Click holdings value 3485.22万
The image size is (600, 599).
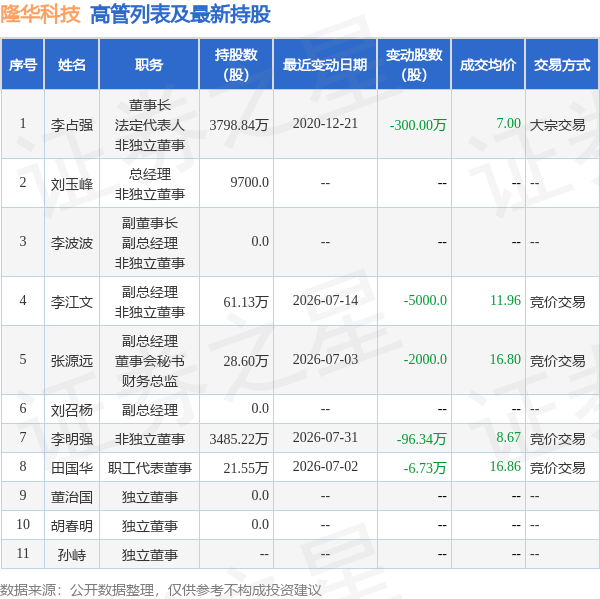point(239,439)
